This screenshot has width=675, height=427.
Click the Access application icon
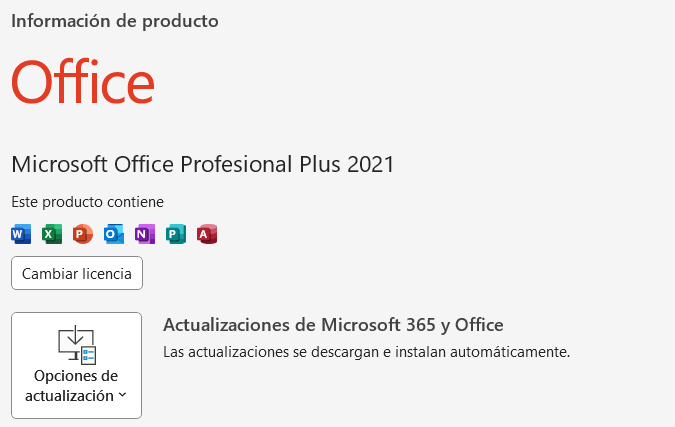207,234
